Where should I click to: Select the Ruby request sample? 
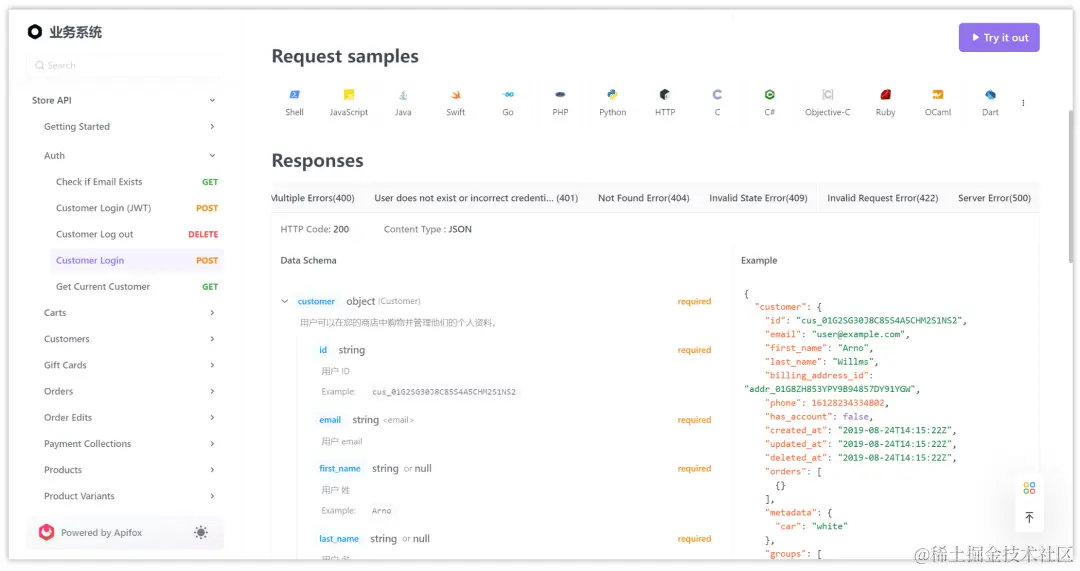pos(885,102)
